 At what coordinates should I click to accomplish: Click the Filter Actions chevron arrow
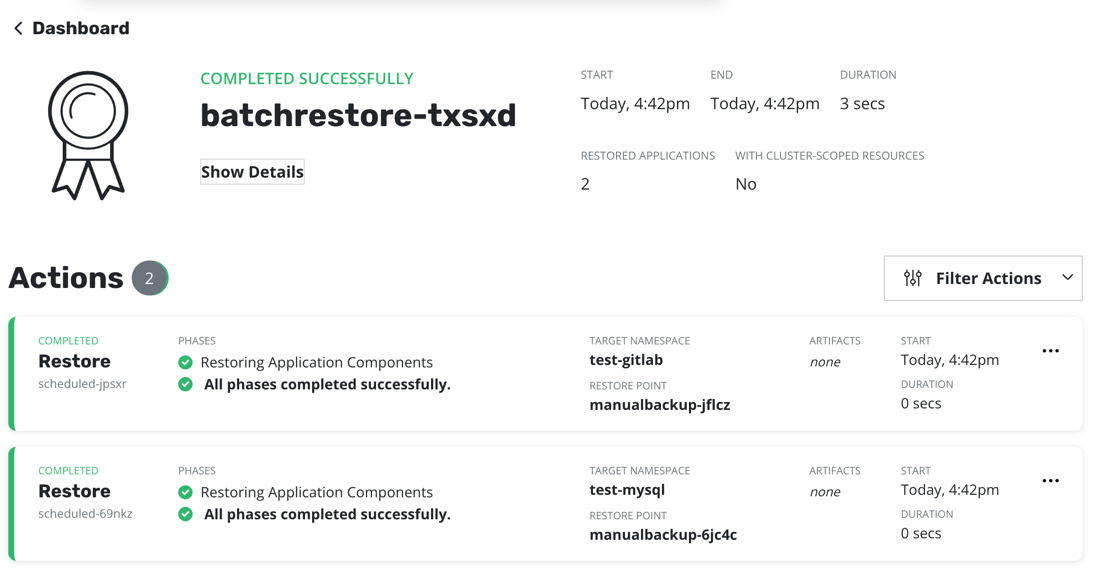tap(1067, 278)
